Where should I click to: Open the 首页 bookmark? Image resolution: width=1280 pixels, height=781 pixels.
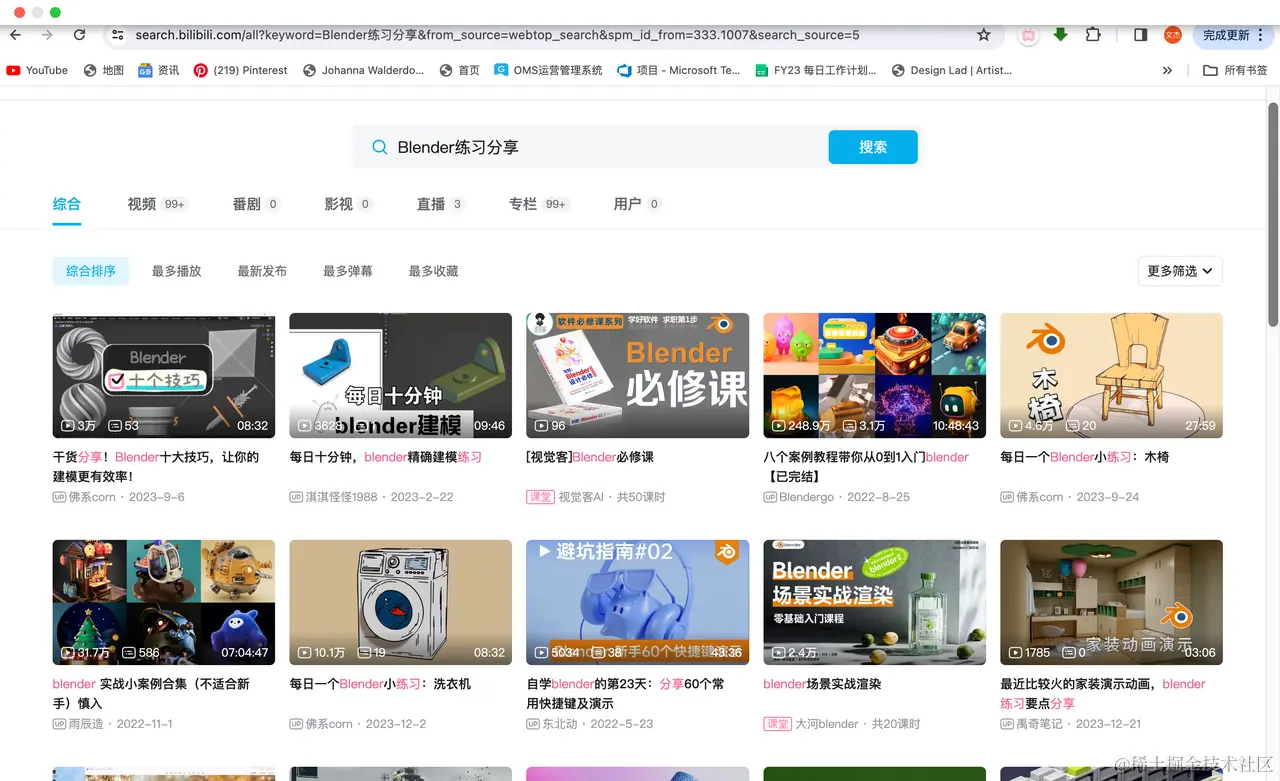pos(460,70)
